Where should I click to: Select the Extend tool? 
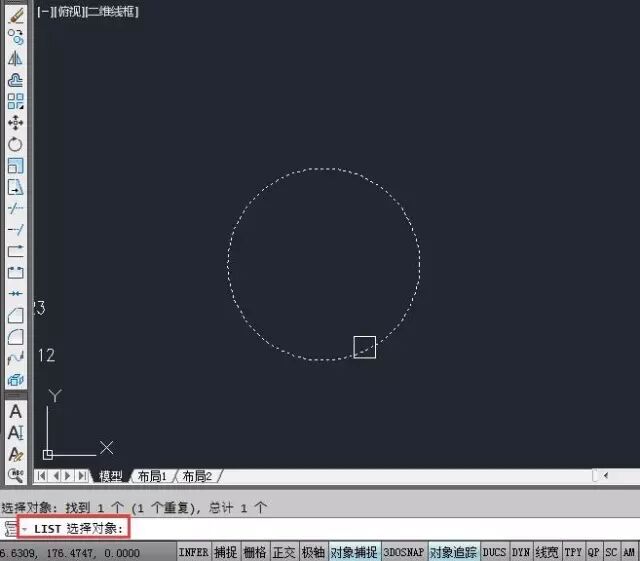coord(16,230)
